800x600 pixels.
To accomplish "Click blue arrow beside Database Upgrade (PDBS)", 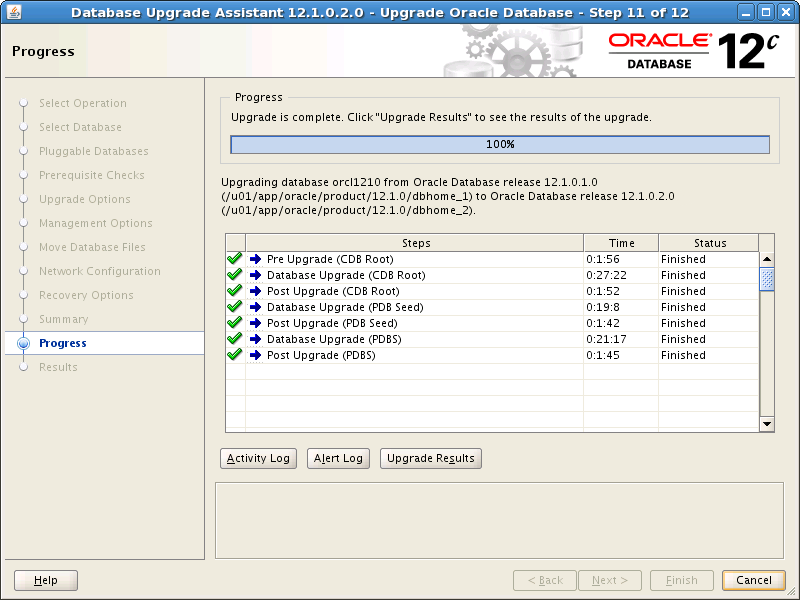I will (x=255, y=339).
